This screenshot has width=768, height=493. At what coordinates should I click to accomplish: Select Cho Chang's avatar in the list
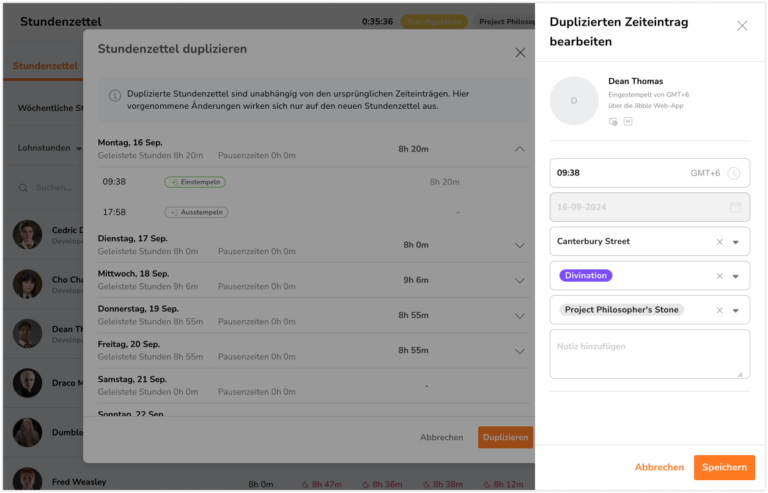tap(27, 284)
